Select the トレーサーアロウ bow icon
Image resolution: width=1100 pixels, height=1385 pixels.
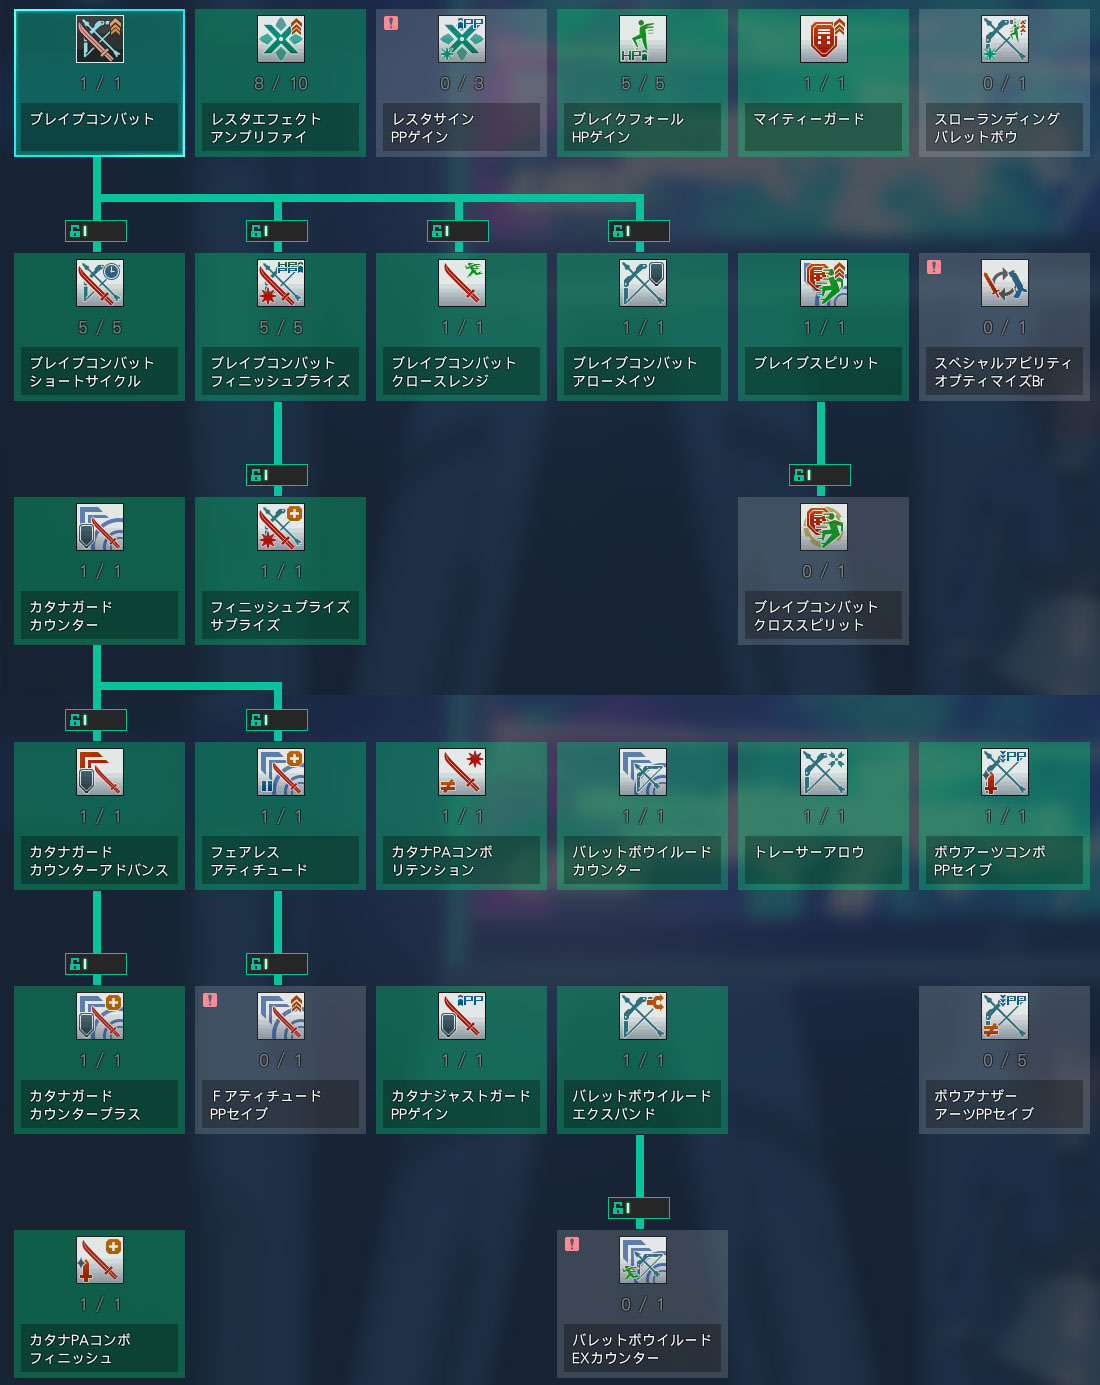[823, 773]
